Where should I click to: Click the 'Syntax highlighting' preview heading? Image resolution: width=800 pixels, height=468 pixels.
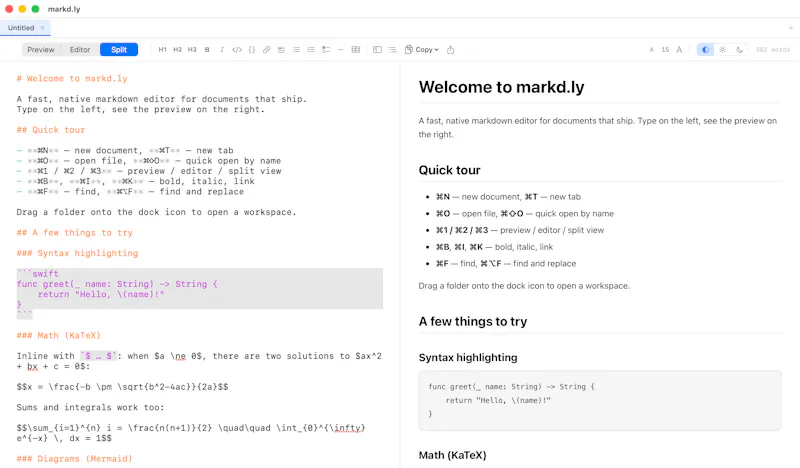click(x=468, y=358)
